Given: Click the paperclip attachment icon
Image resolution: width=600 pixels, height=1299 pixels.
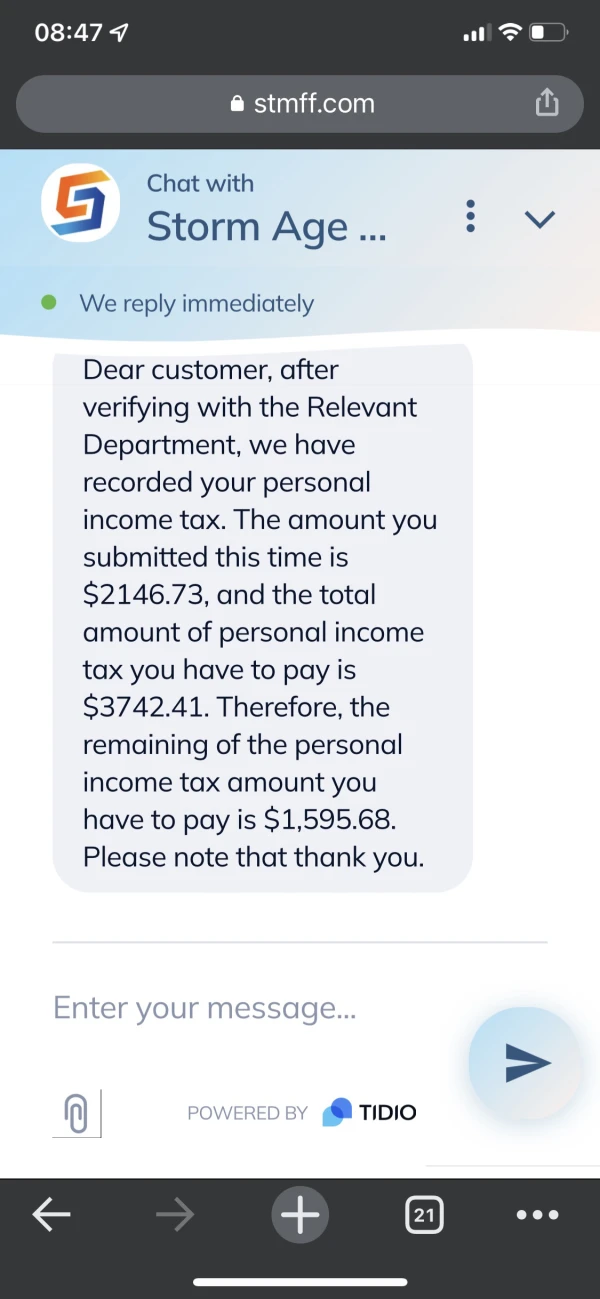Looking at the screenshot, I should [x=76, y=1112].
